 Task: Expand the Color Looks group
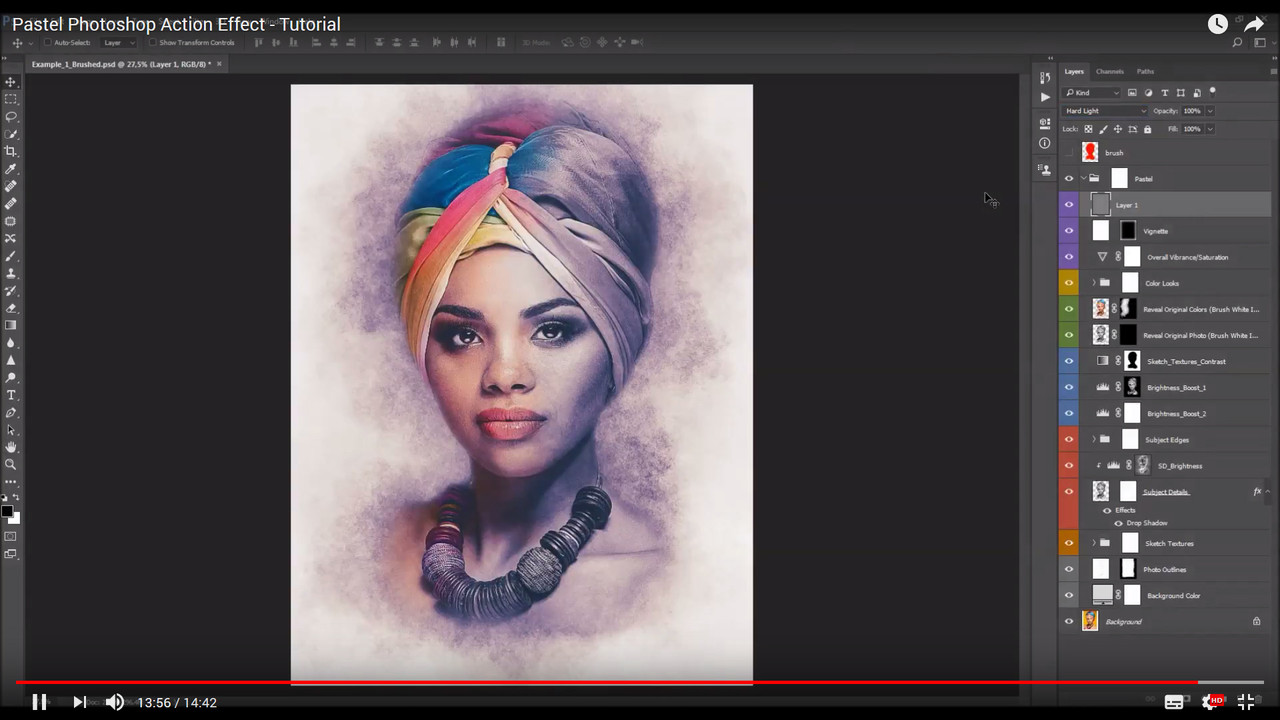(x=1093, y=283)
